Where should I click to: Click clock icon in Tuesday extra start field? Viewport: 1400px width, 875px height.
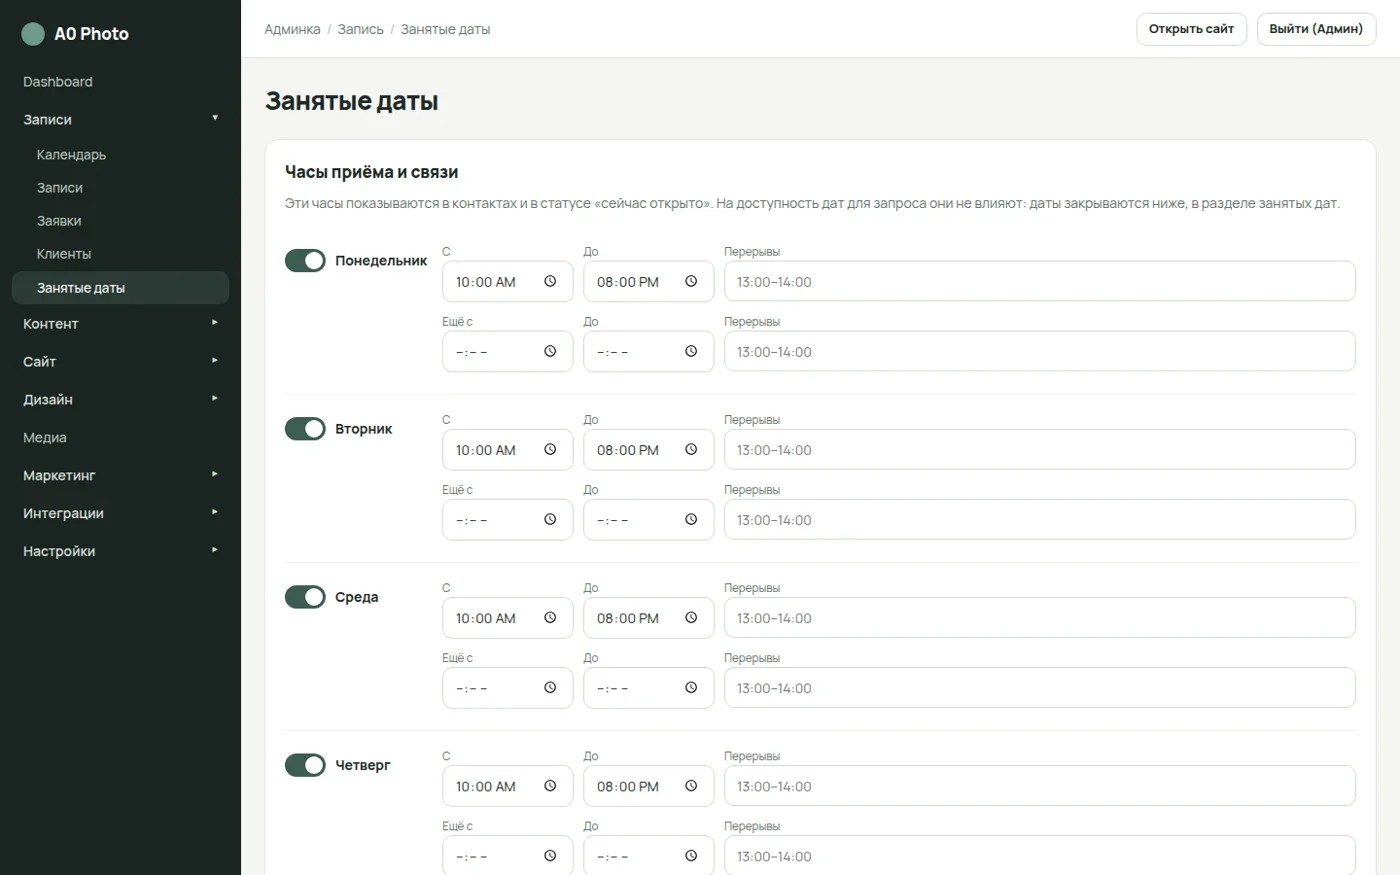(550, 520)
